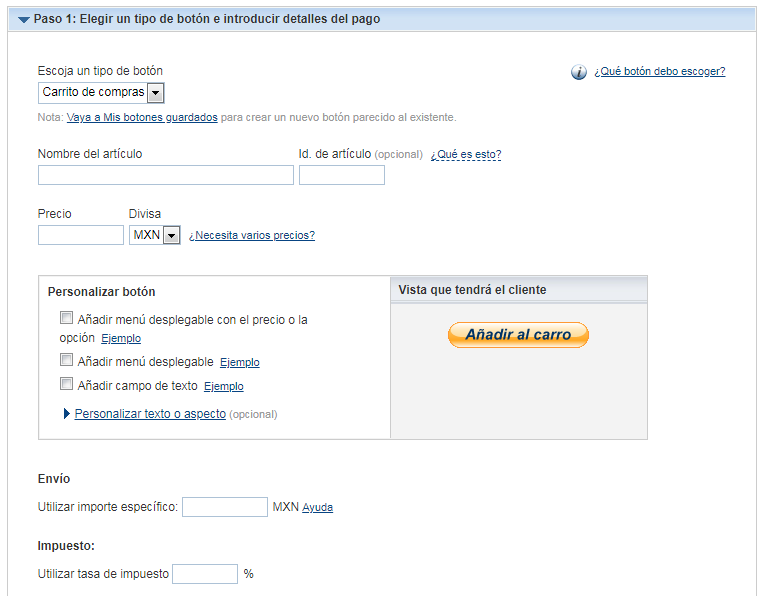The image size is (766, 596).
Task: Follow Vaya a Mis botones guardados link
Action: click(x=142, y=117)
